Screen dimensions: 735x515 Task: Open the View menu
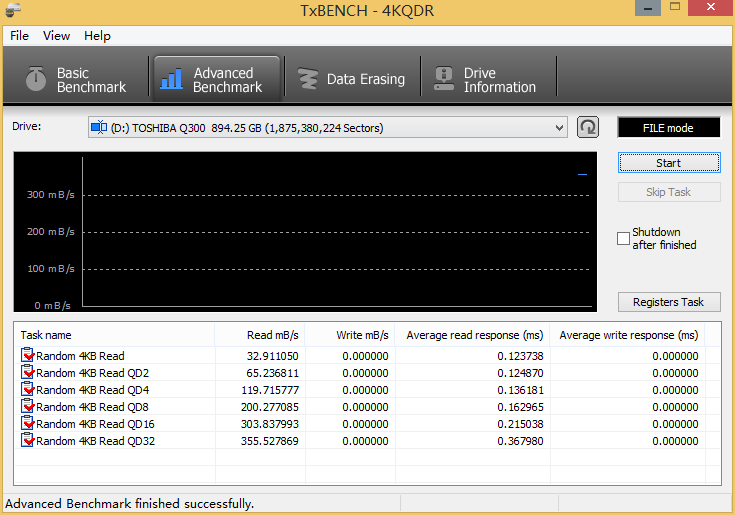[x=56, y=36]
